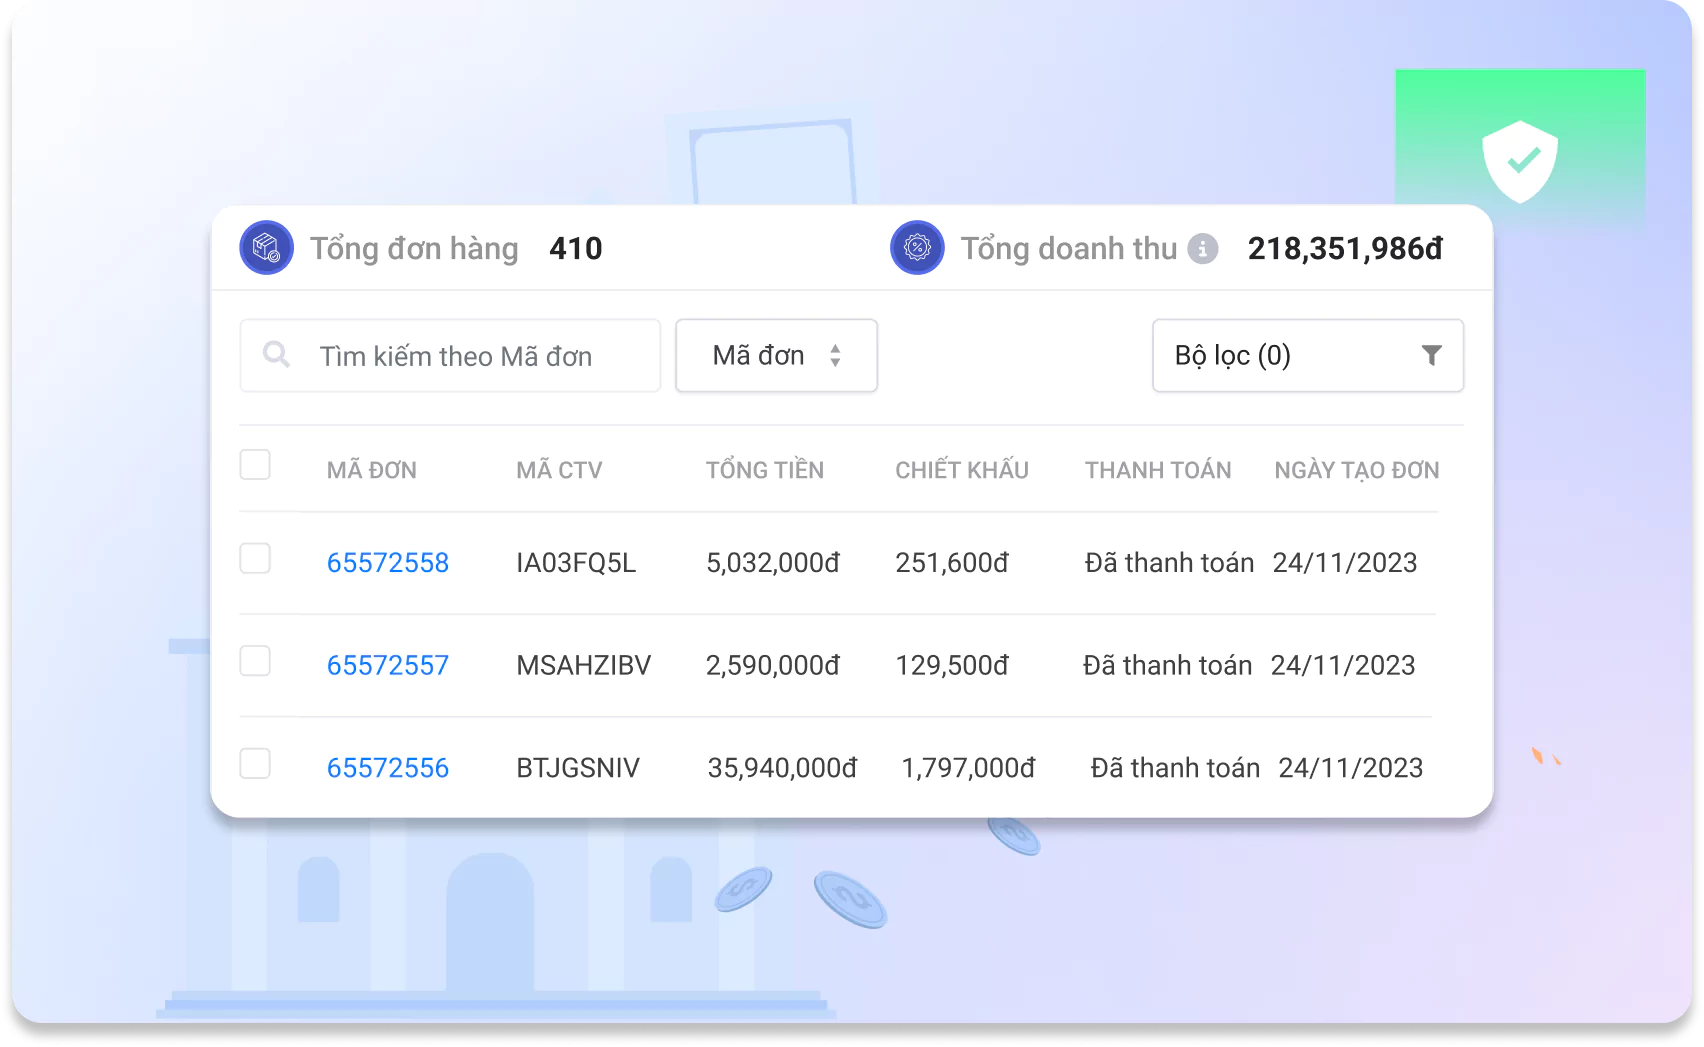Click the total orders package icon
The width and height of the screenshot is (1704, 1047).
(266, 247)
